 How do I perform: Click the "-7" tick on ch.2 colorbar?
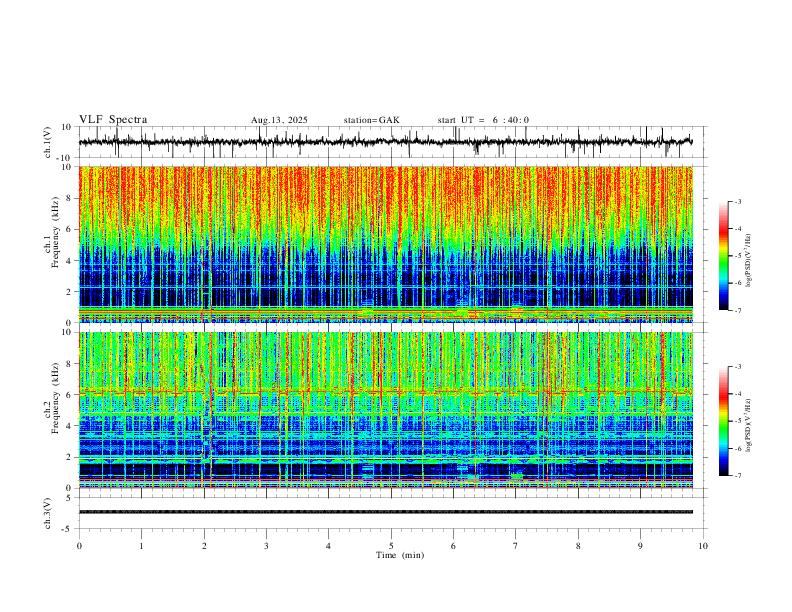738,476
